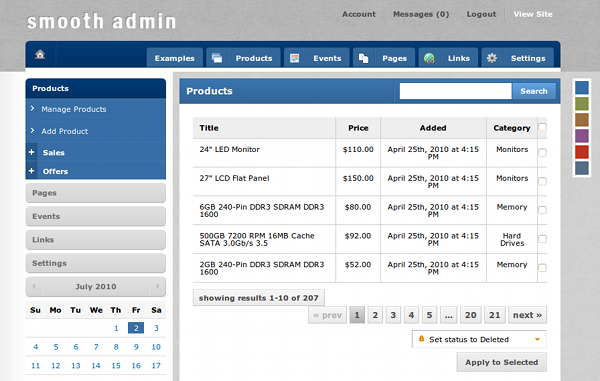This screenshot has height=381, width=600.
Task: Click the smooth admin logo
Action: (x=101, y=21)
